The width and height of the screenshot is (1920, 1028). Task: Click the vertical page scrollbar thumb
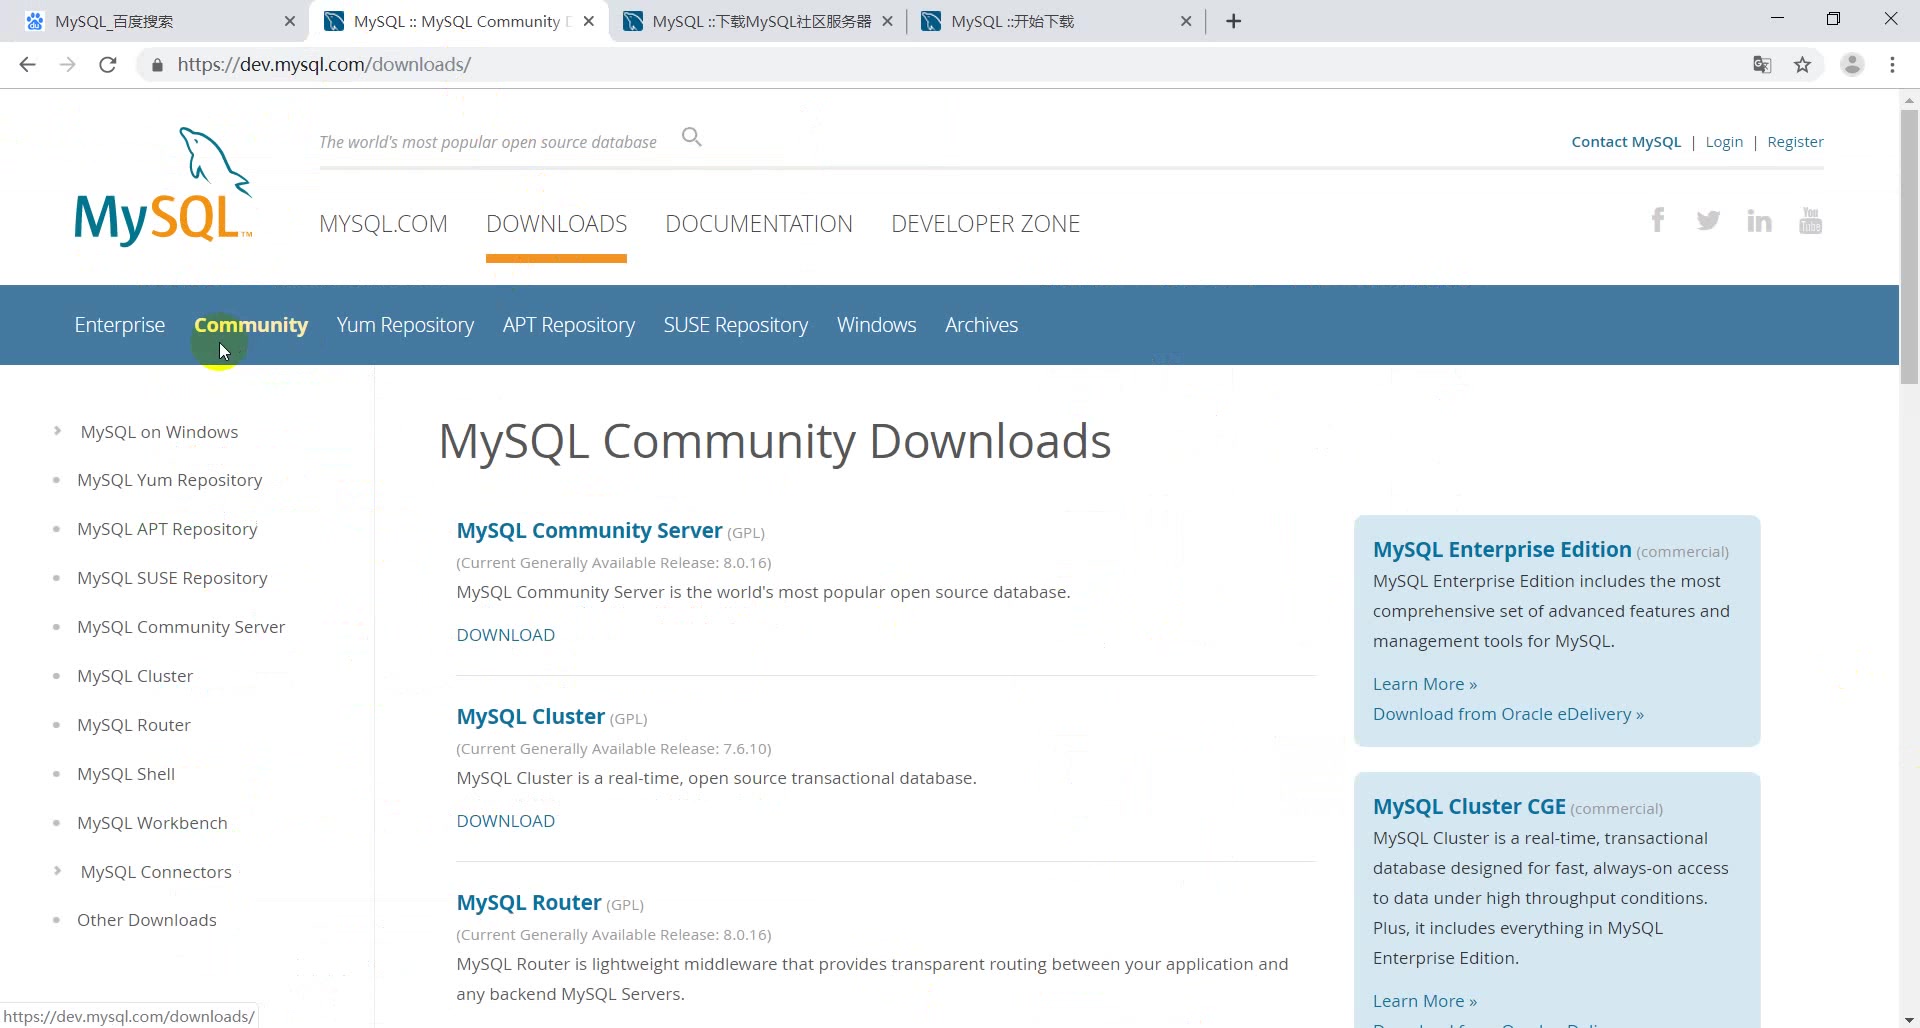(1909, 246)
